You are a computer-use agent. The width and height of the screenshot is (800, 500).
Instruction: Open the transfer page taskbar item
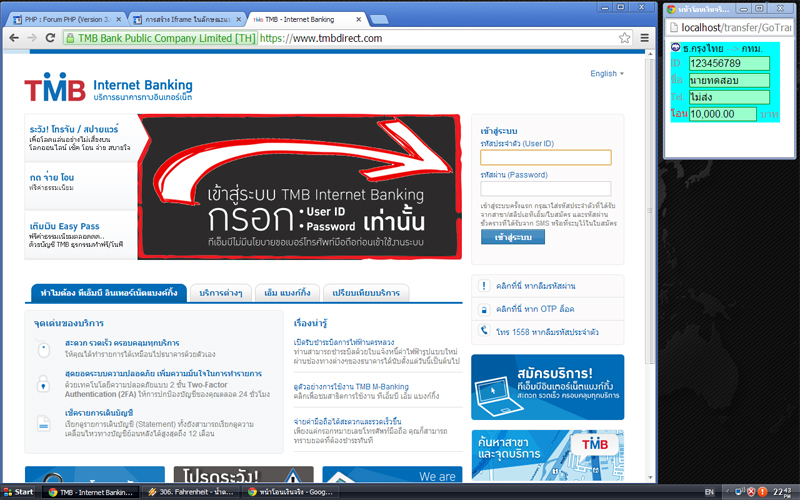tap(291, 492)
